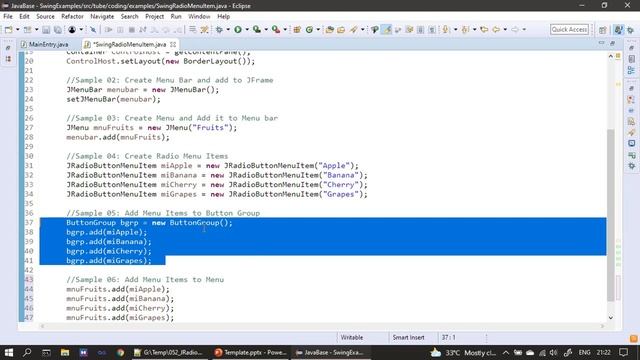
Task: Click the Save icon in toolbar
Action: click(x=46, y=30)
